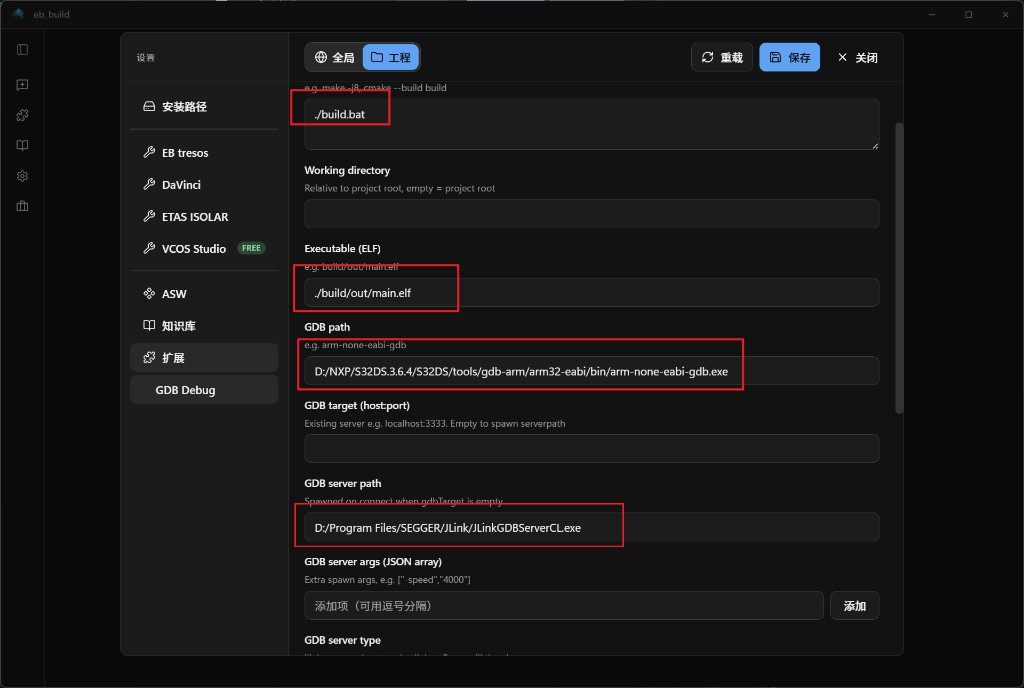Save settings with the 保存 button
This screenshot has height=688, width=1024.
[790, 57]
